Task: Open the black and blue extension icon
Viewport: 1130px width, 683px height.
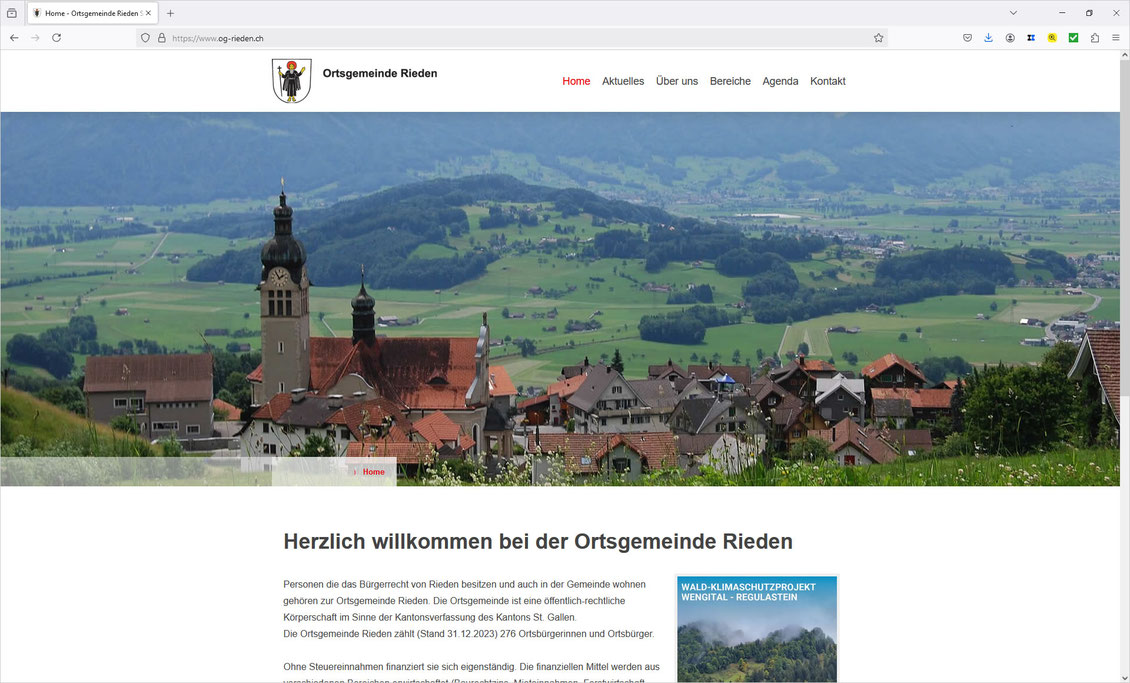Action: click(x=1031, y=38)
